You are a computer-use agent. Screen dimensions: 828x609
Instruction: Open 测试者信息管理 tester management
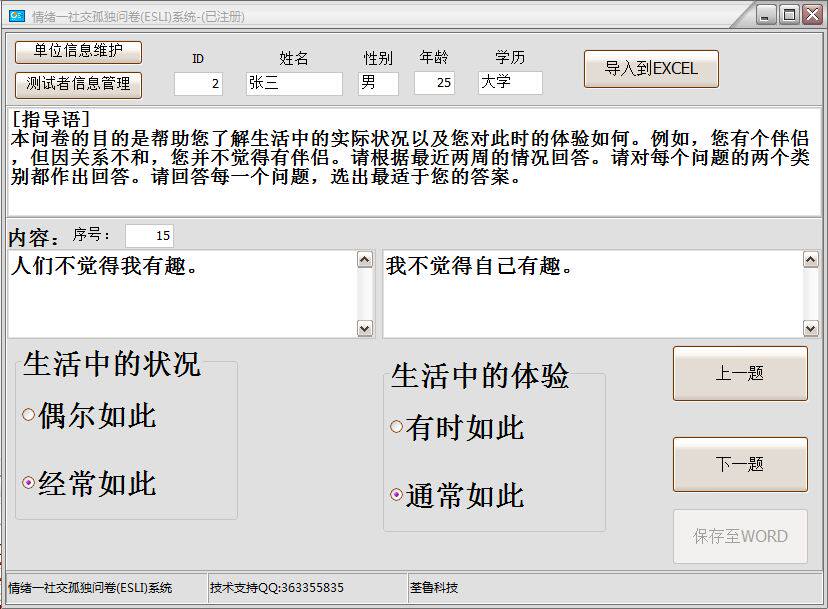[78, 85]
